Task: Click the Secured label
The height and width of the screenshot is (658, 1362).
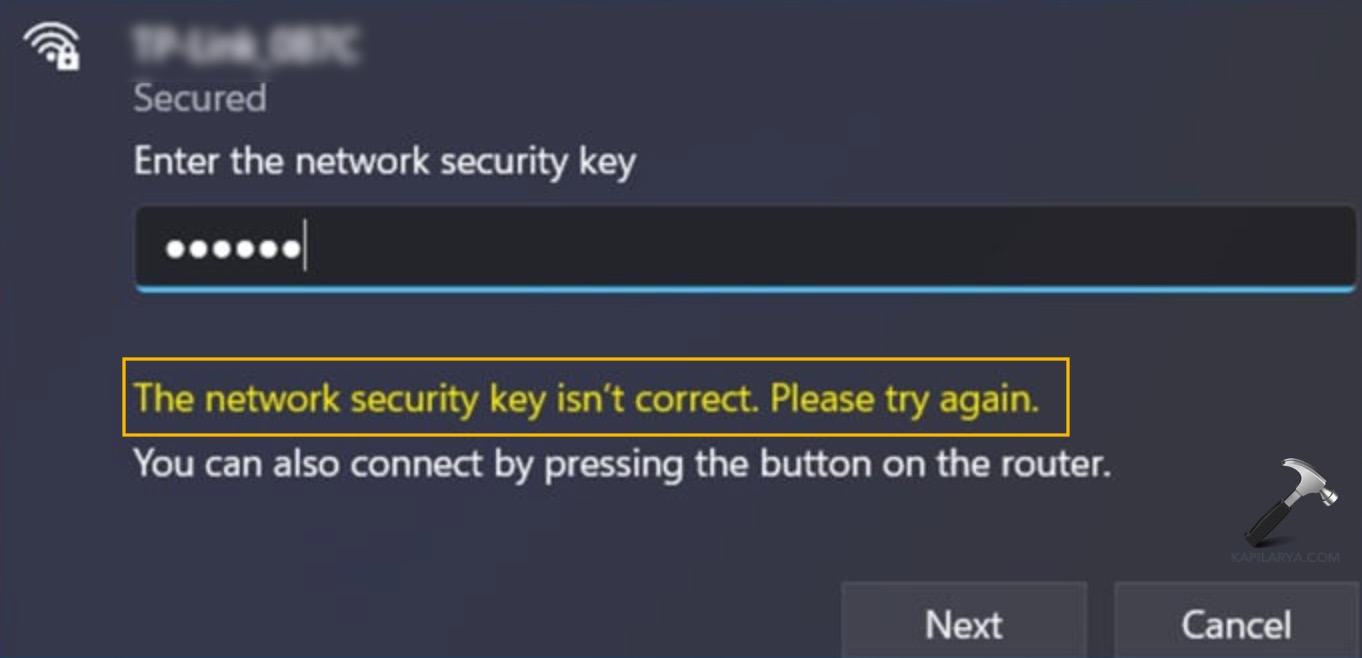Action: pos(200,98)
